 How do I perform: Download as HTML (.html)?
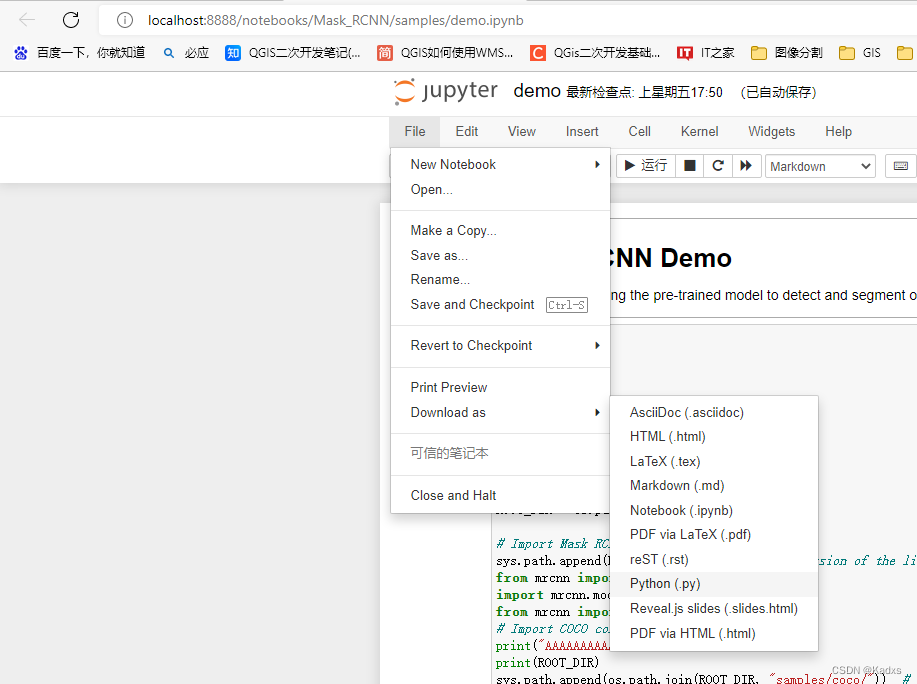[713, 437]
